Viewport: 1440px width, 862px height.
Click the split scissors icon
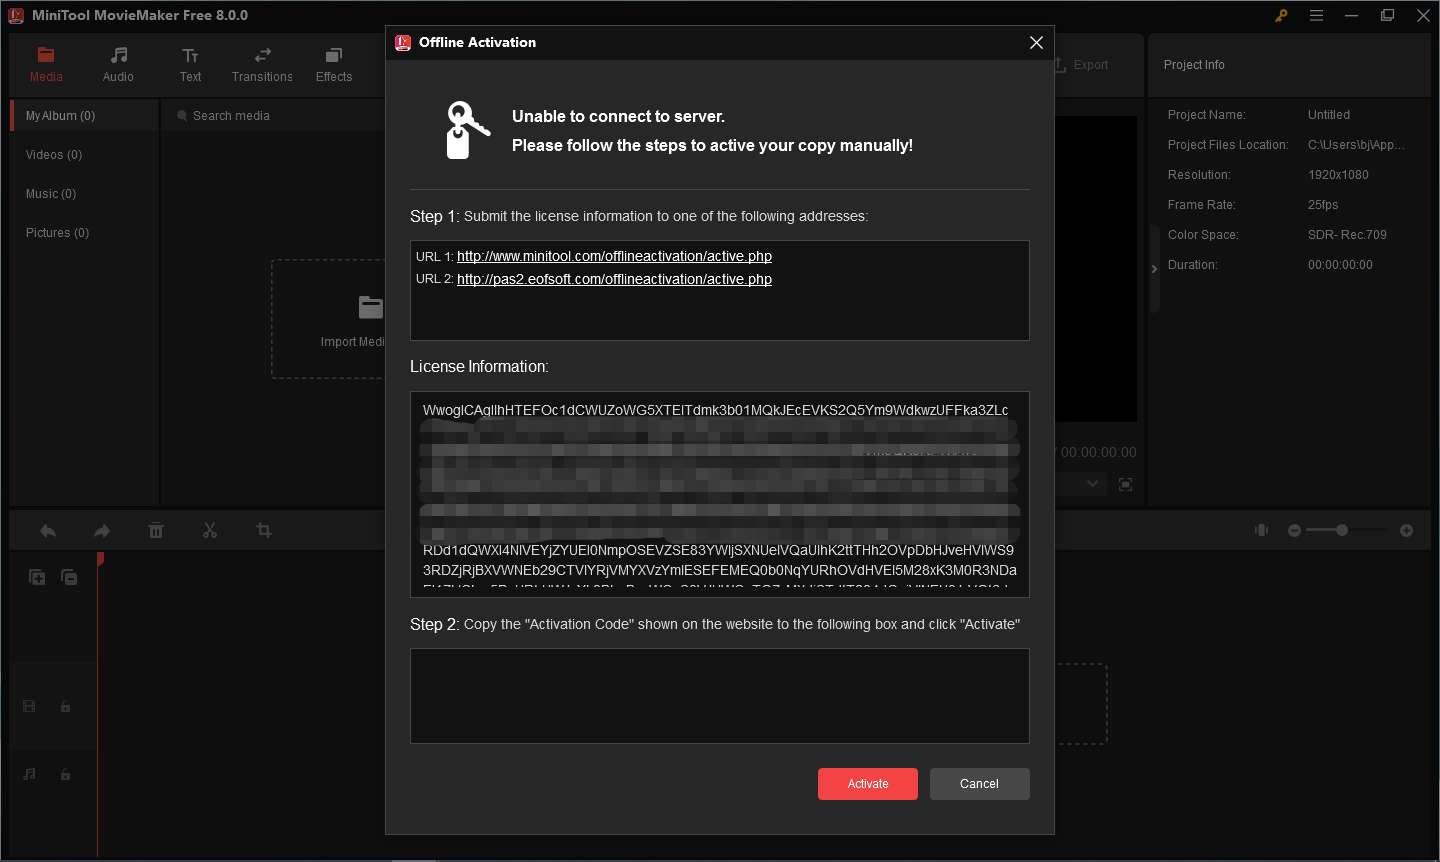pos(210,531)
